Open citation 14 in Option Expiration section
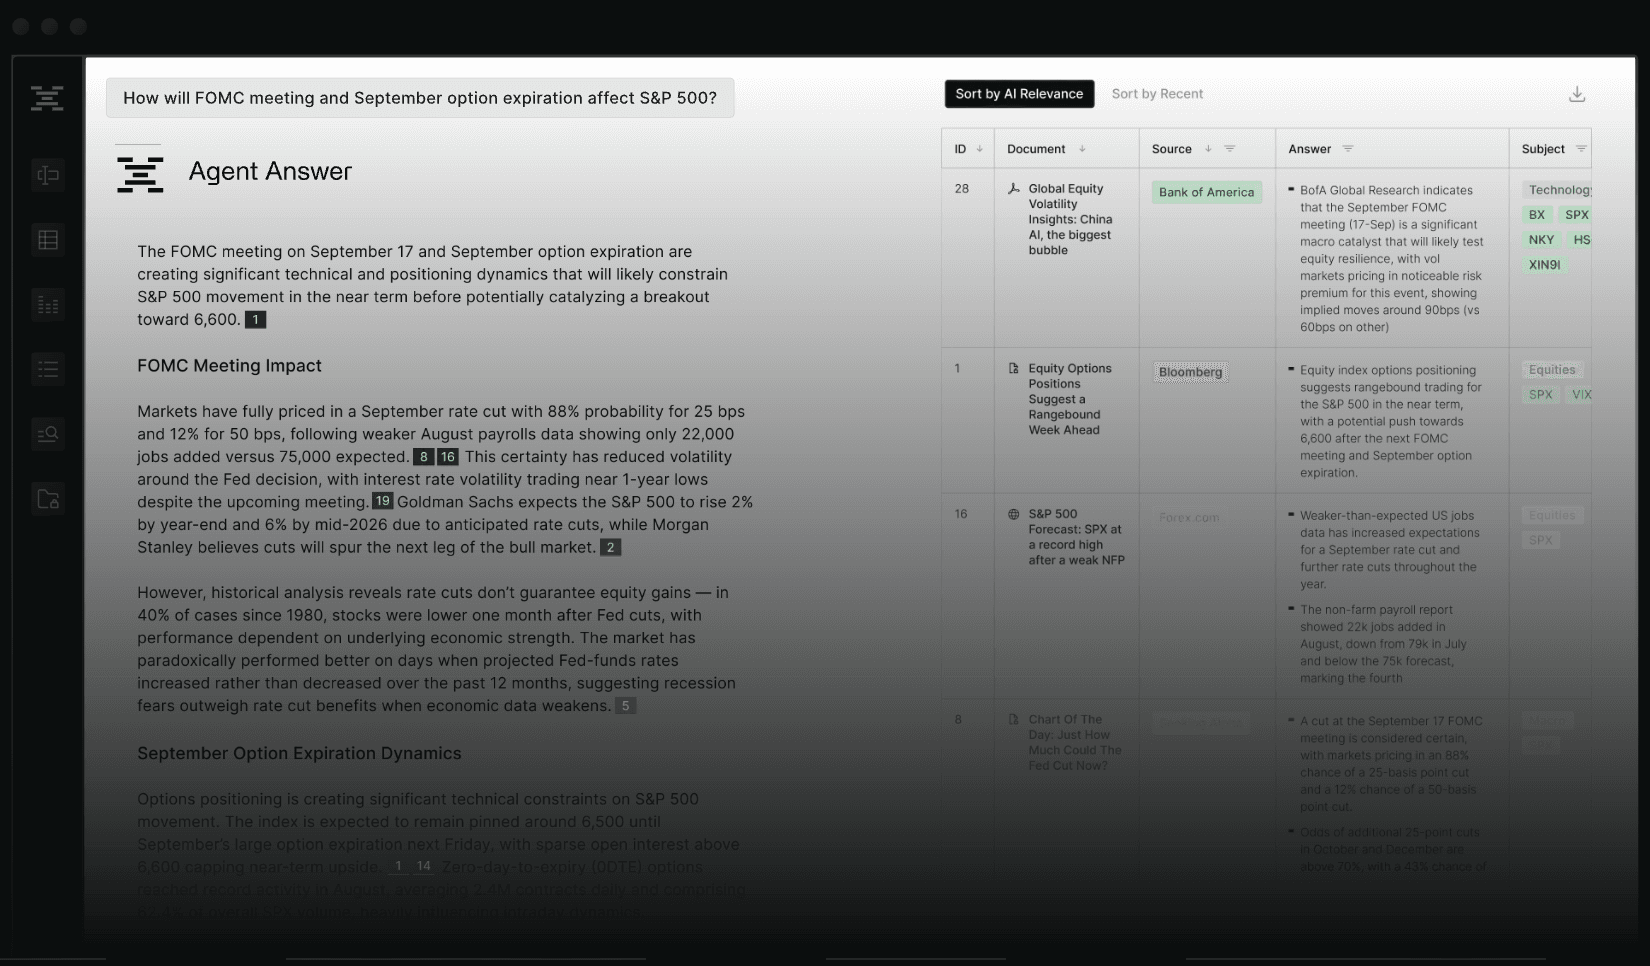This screenshot has width=1650, height=966. click(424, 867)
